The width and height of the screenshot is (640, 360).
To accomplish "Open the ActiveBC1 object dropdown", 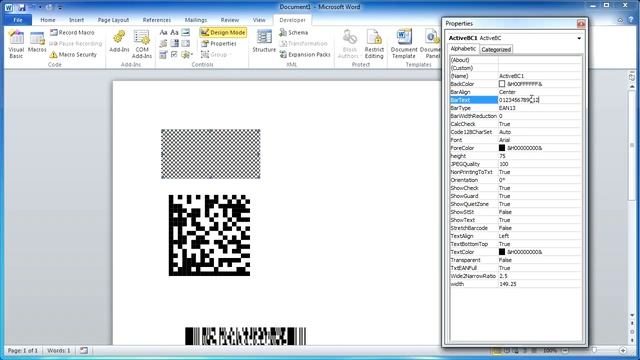I will pyautogui.click(x=579, y=38).
